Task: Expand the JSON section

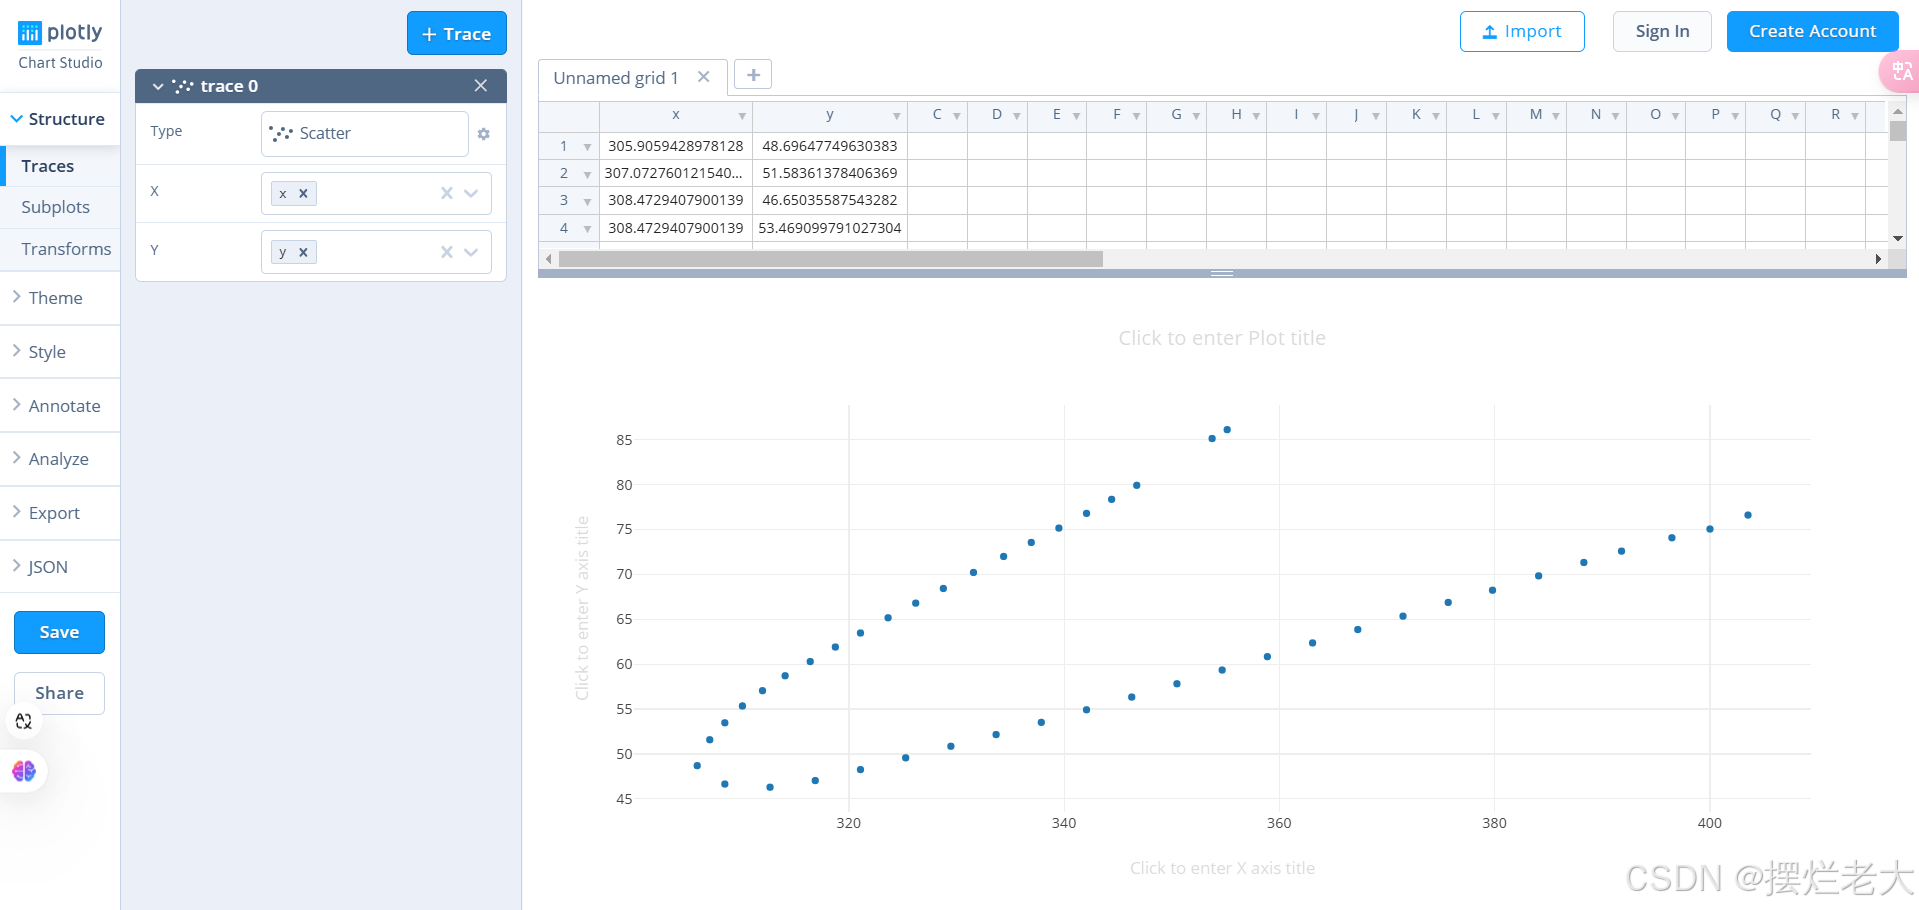Action: [60, 567]
